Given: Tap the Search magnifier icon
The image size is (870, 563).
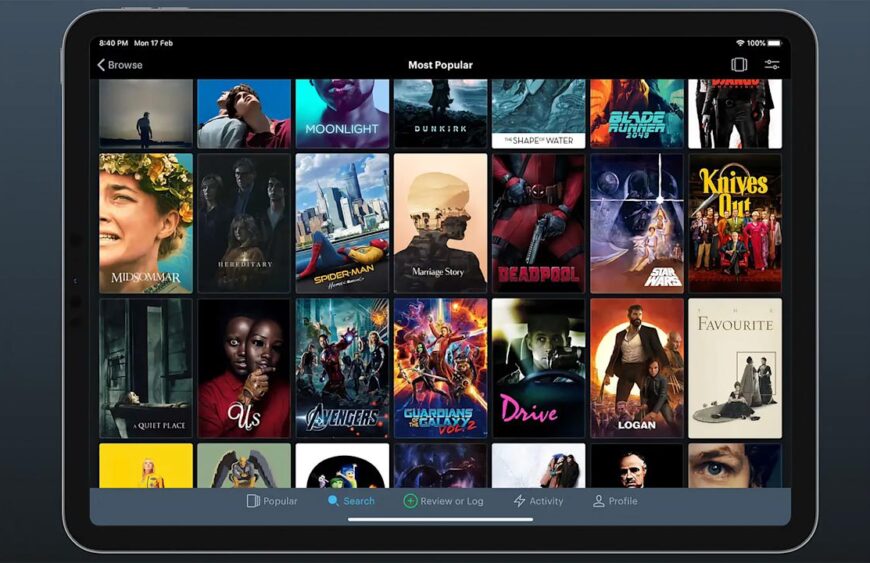Looking at the screenshot, I should click(333, 500).
